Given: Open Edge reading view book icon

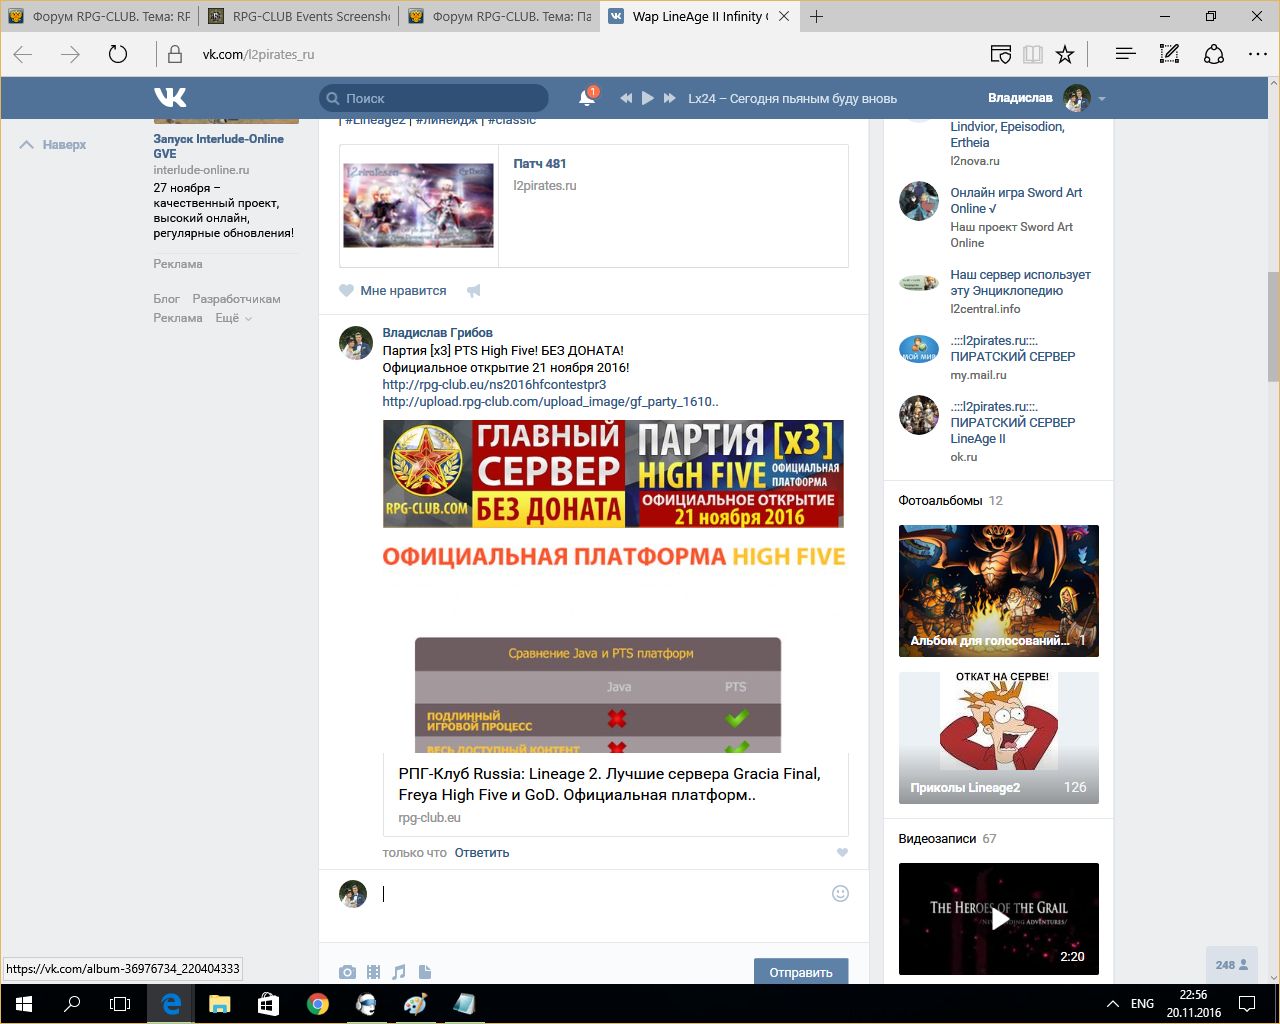Looking at the screenshot, I should (x=1033, y=54).
